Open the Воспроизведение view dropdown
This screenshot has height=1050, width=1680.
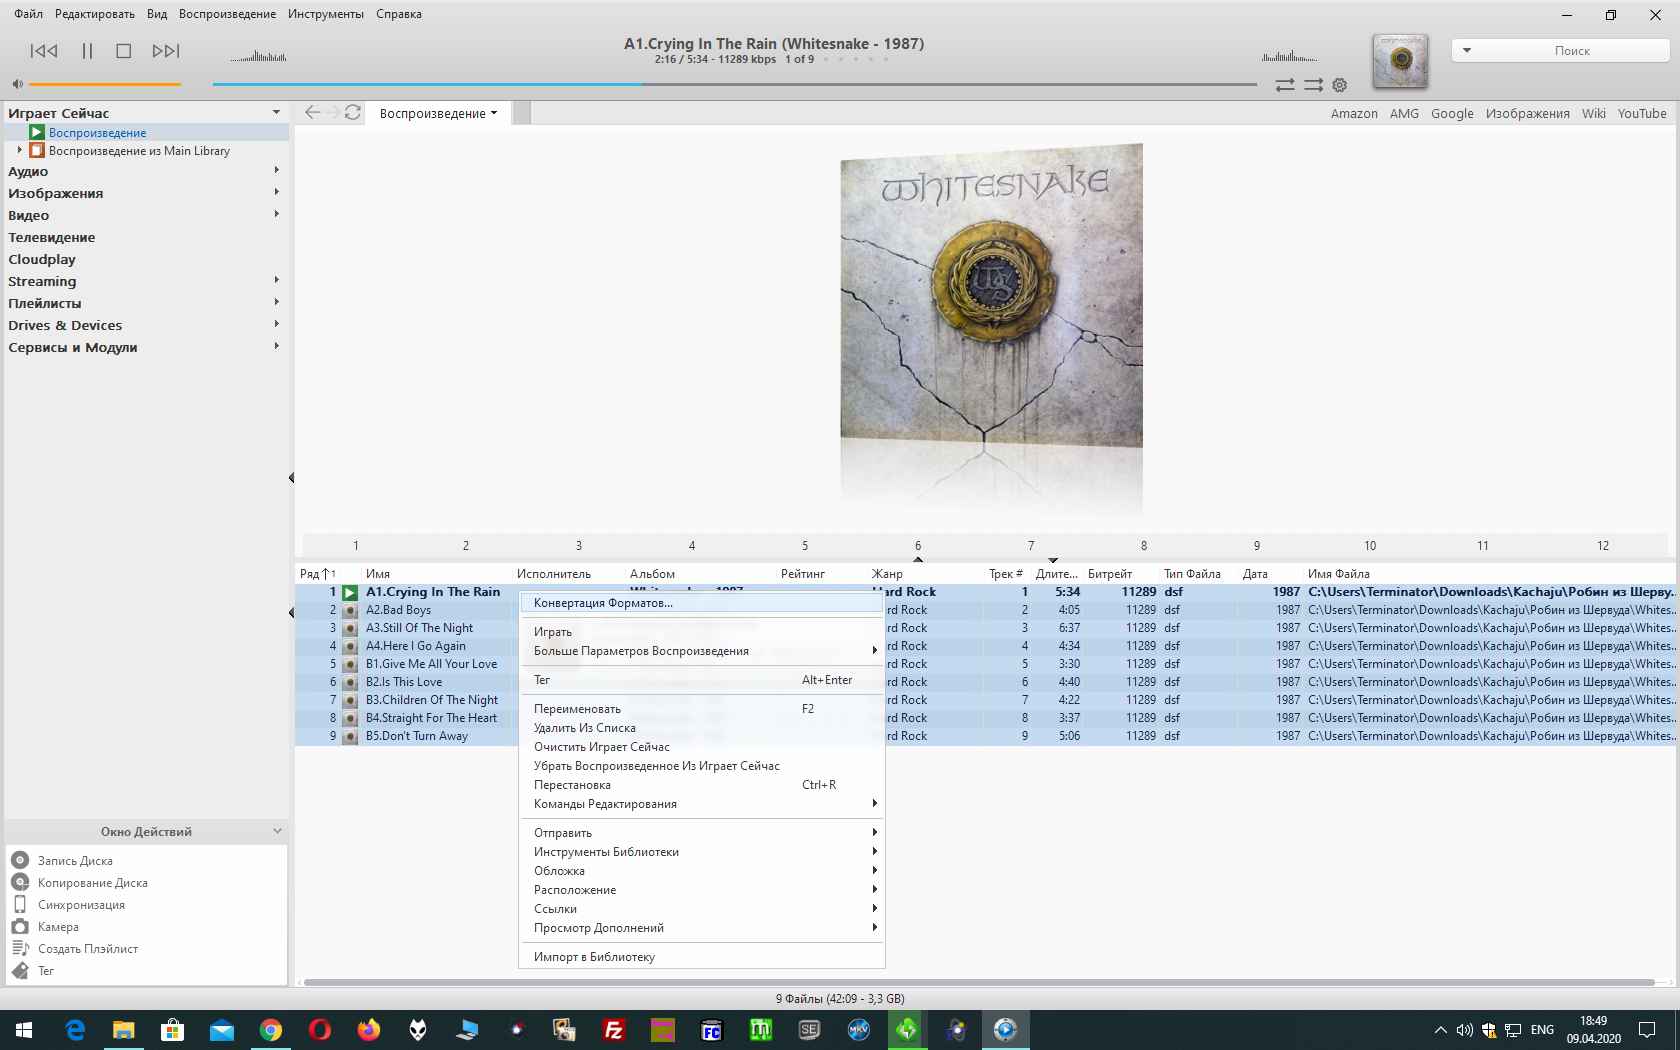coord(438,113)
